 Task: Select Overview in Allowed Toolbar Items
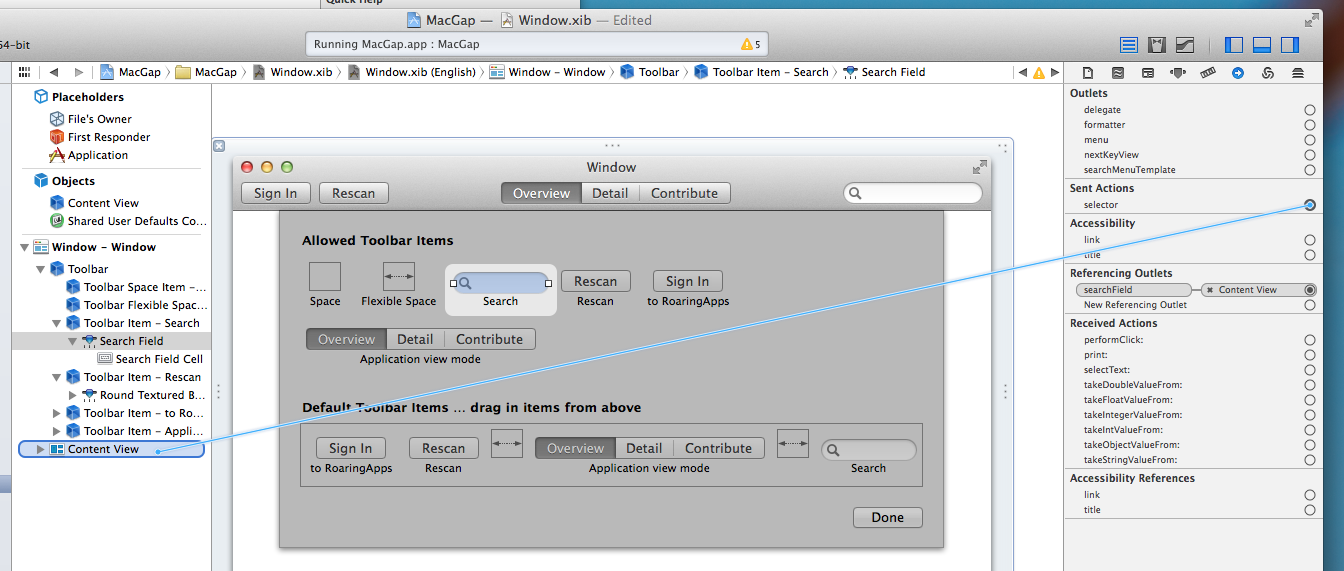(x=346, y=339)
